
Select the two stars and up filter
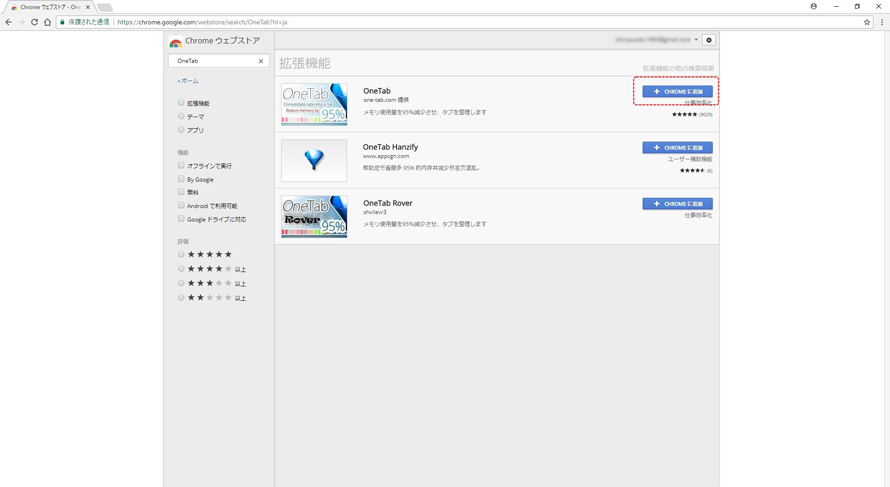[181, 297]
